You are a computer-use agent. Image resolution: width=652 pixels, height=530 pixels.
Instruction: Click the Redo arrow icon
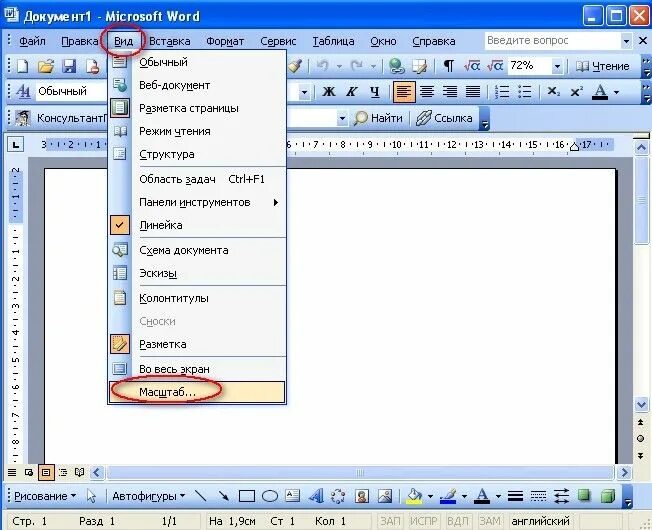pyautogui.click(x=357, y=66)
